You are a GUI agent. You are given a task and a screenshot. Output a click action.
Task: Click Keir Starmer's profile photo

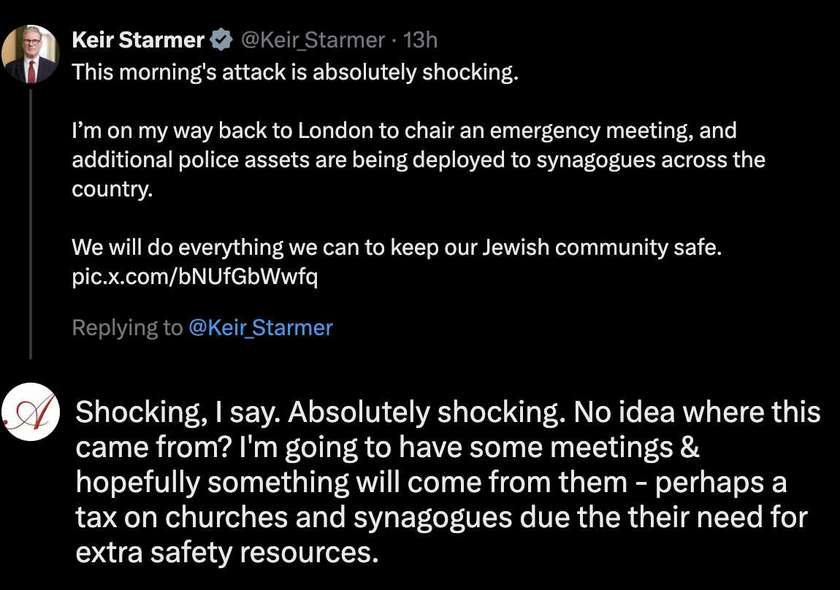click(30, 55)
